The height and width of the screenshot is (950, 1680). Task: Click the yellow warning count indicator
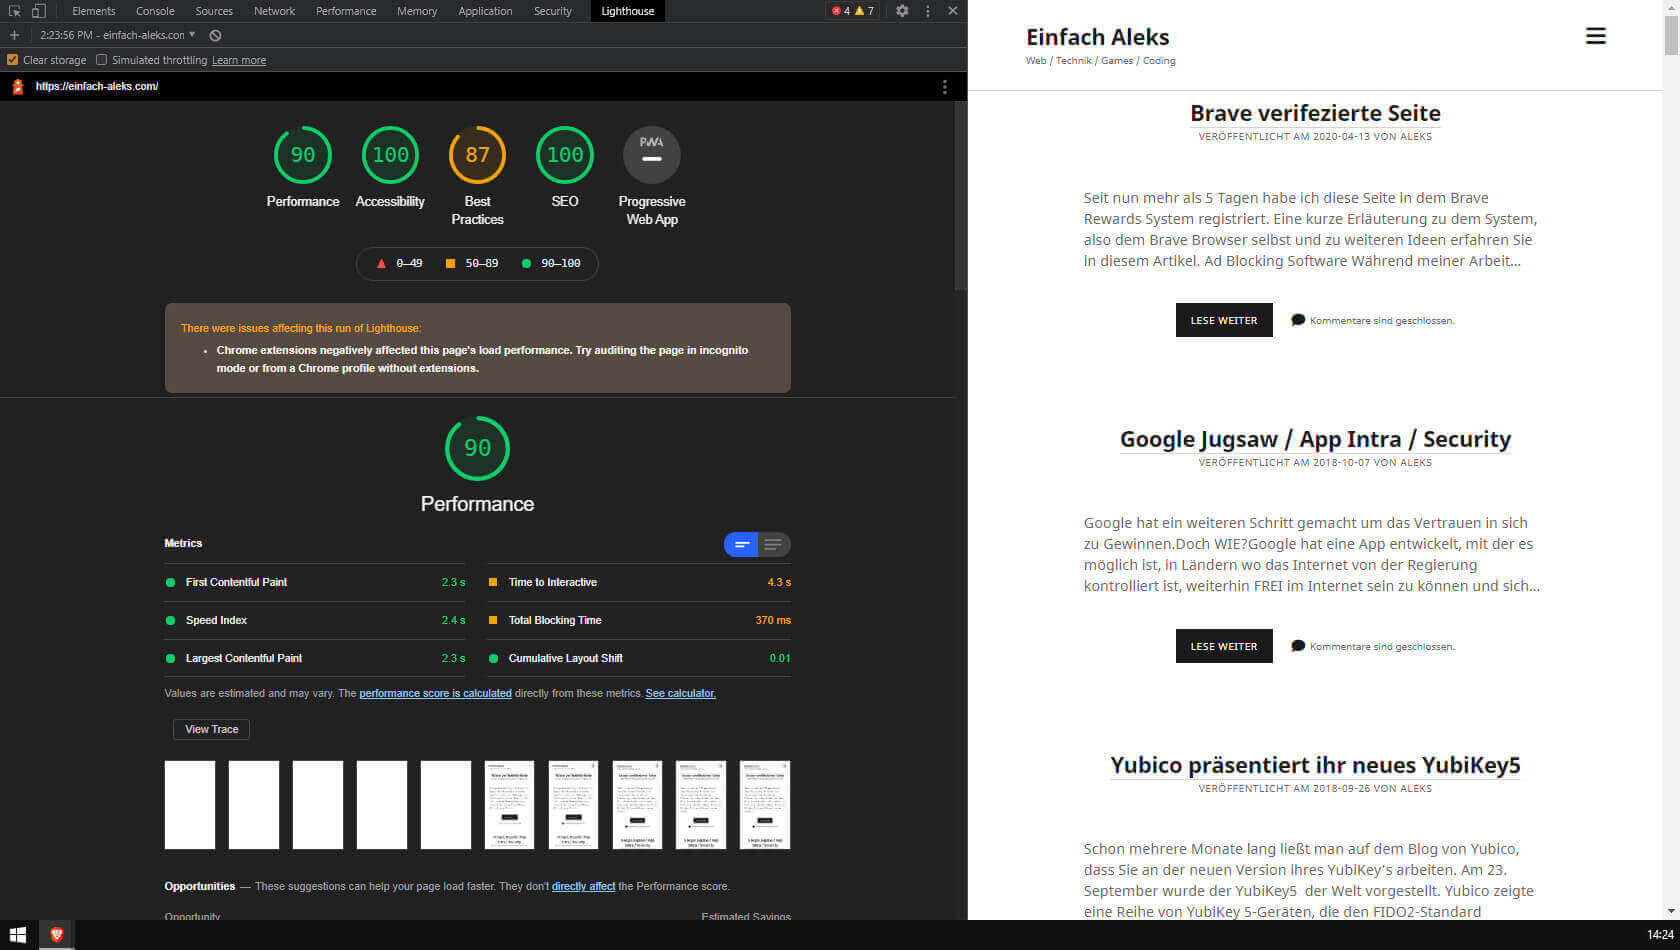(865, 11)
